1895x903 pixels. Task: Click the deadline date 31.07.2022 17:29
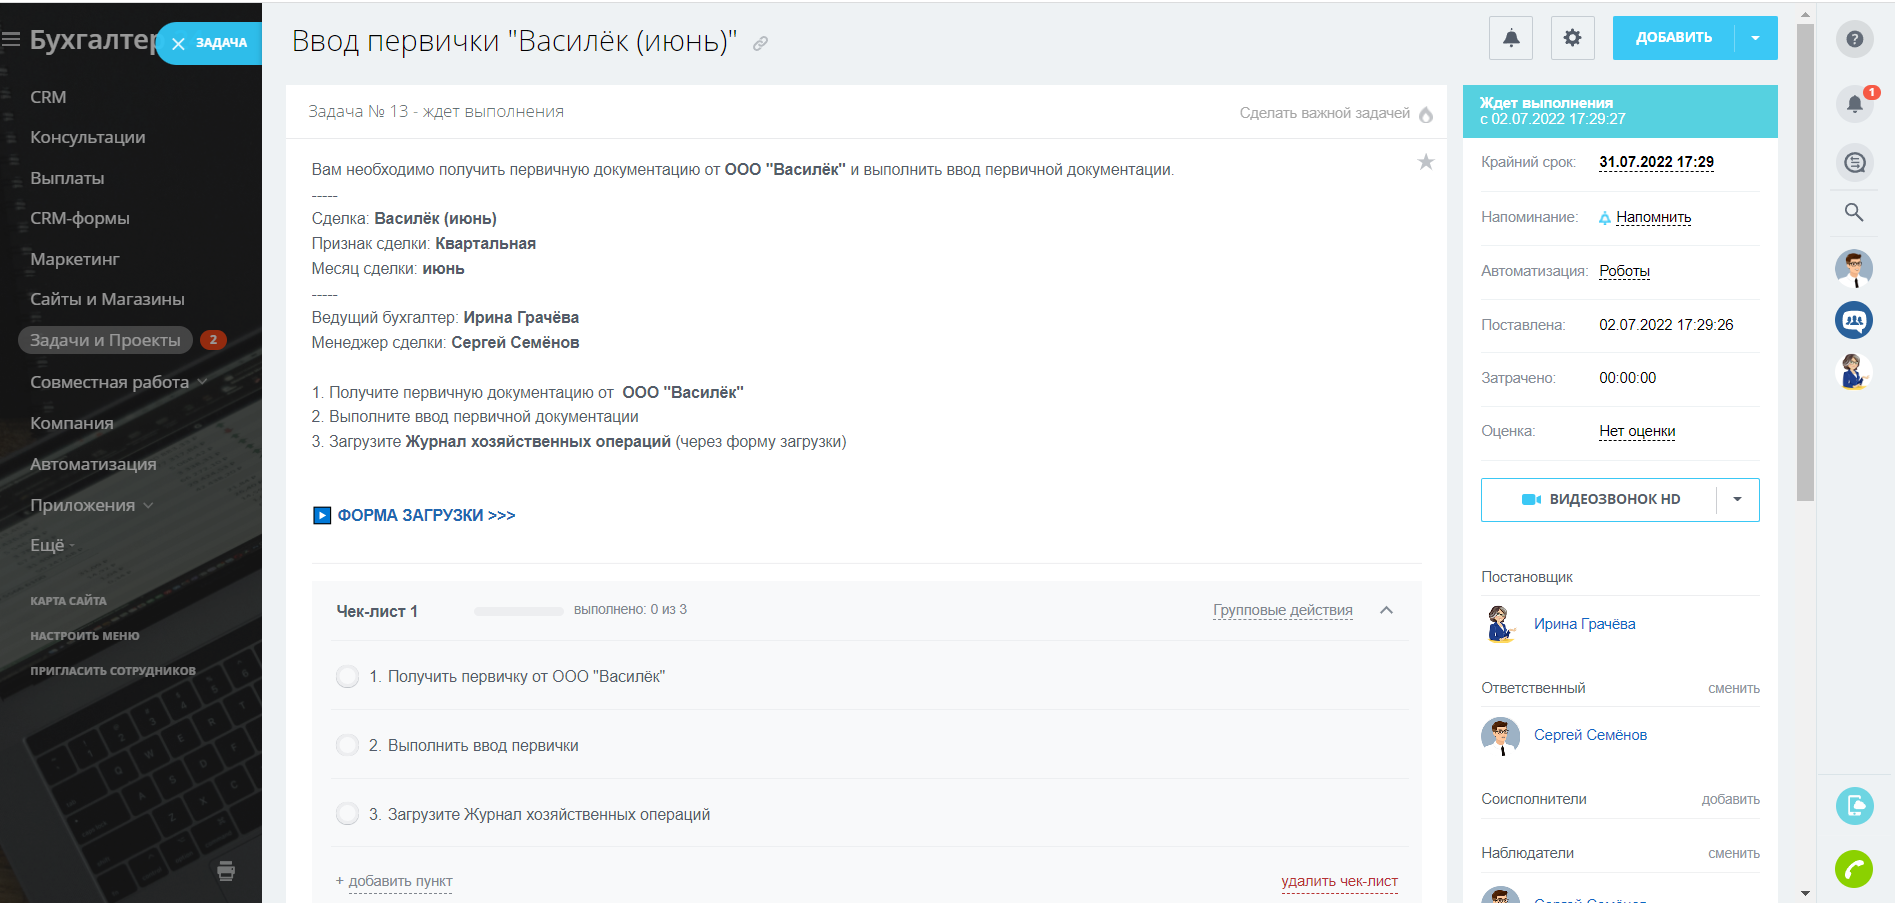click(x=1656, y=162)
